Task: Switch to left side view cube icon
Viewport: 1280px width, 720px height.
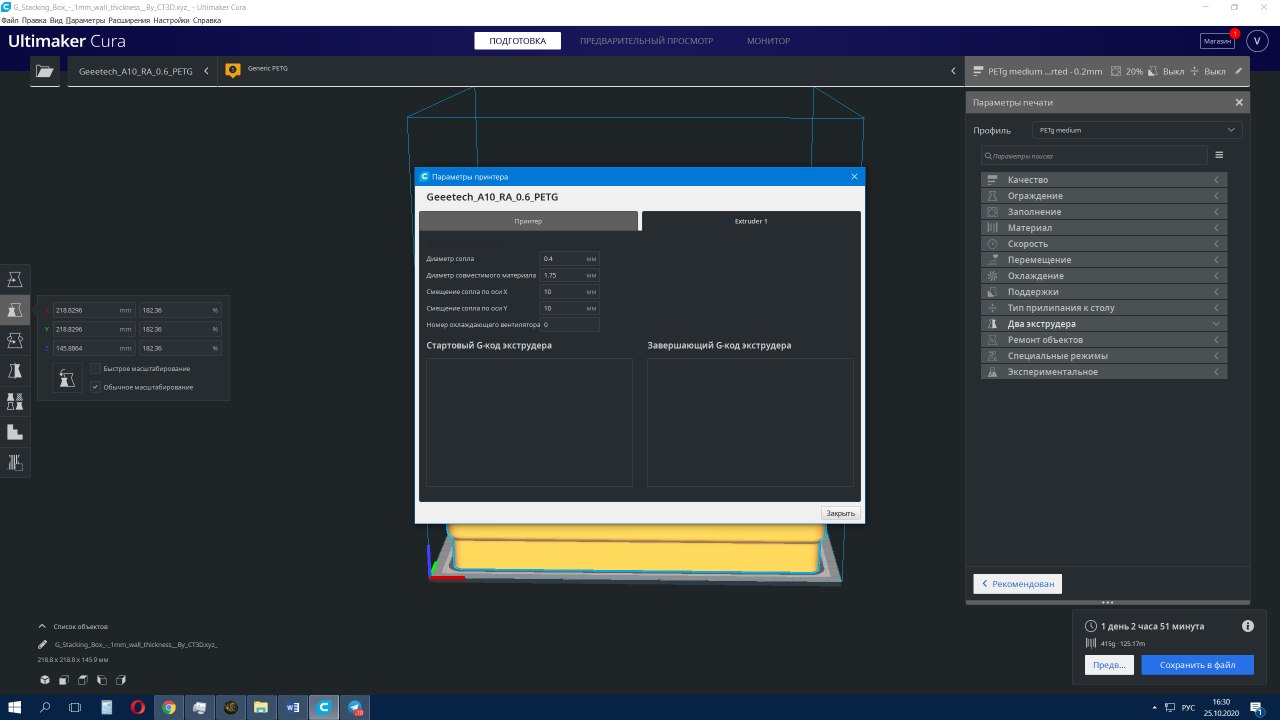Action: pos(102,680)
